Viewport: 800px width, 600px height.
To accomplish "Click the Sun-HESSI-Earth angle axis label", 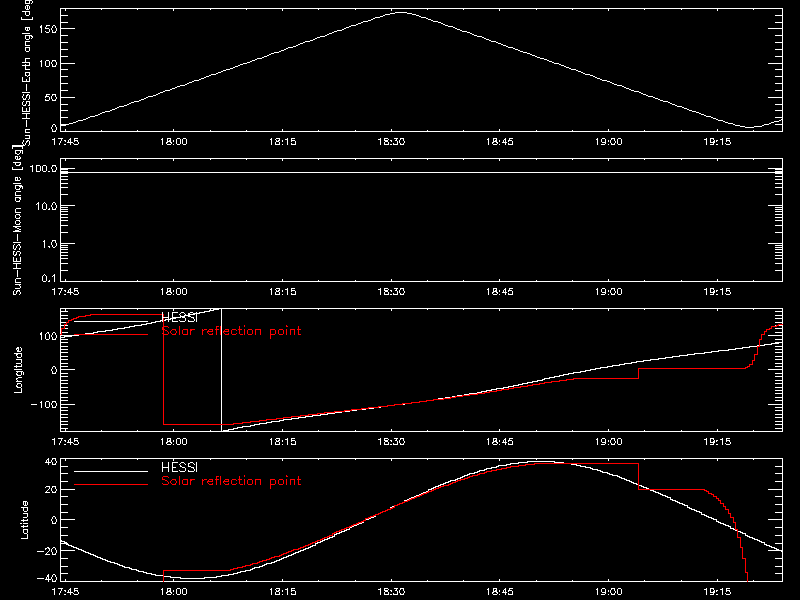I will pyautogui.click(x=27, y=72).
